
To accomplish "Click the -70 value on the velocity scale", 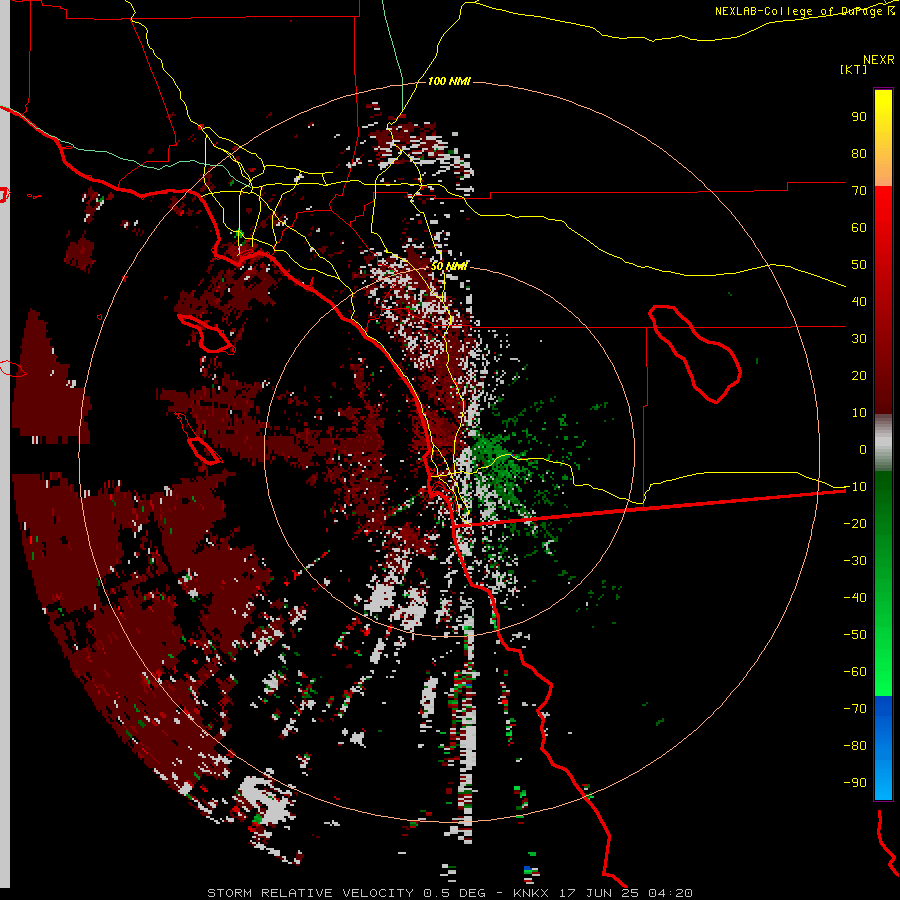I will click(x=855, y=709).
